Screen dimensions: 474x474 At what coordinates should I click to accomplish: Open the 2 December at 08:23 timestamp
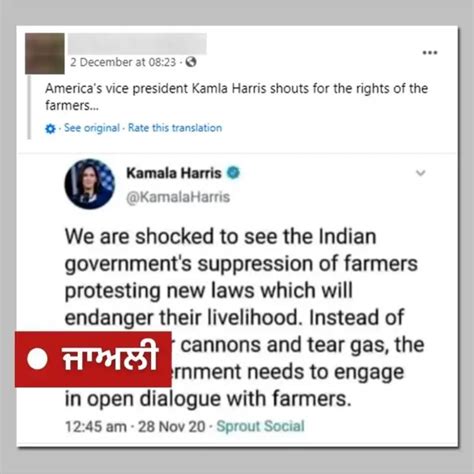(x=123, y=62)
